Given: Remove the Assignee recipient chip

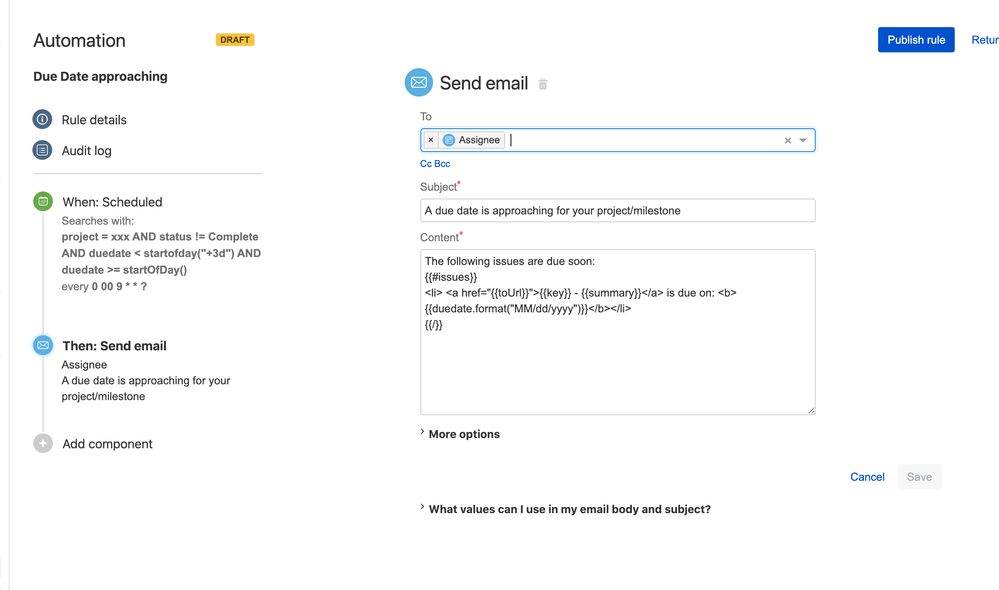Looking at the screenshot, I should point(431,140).
